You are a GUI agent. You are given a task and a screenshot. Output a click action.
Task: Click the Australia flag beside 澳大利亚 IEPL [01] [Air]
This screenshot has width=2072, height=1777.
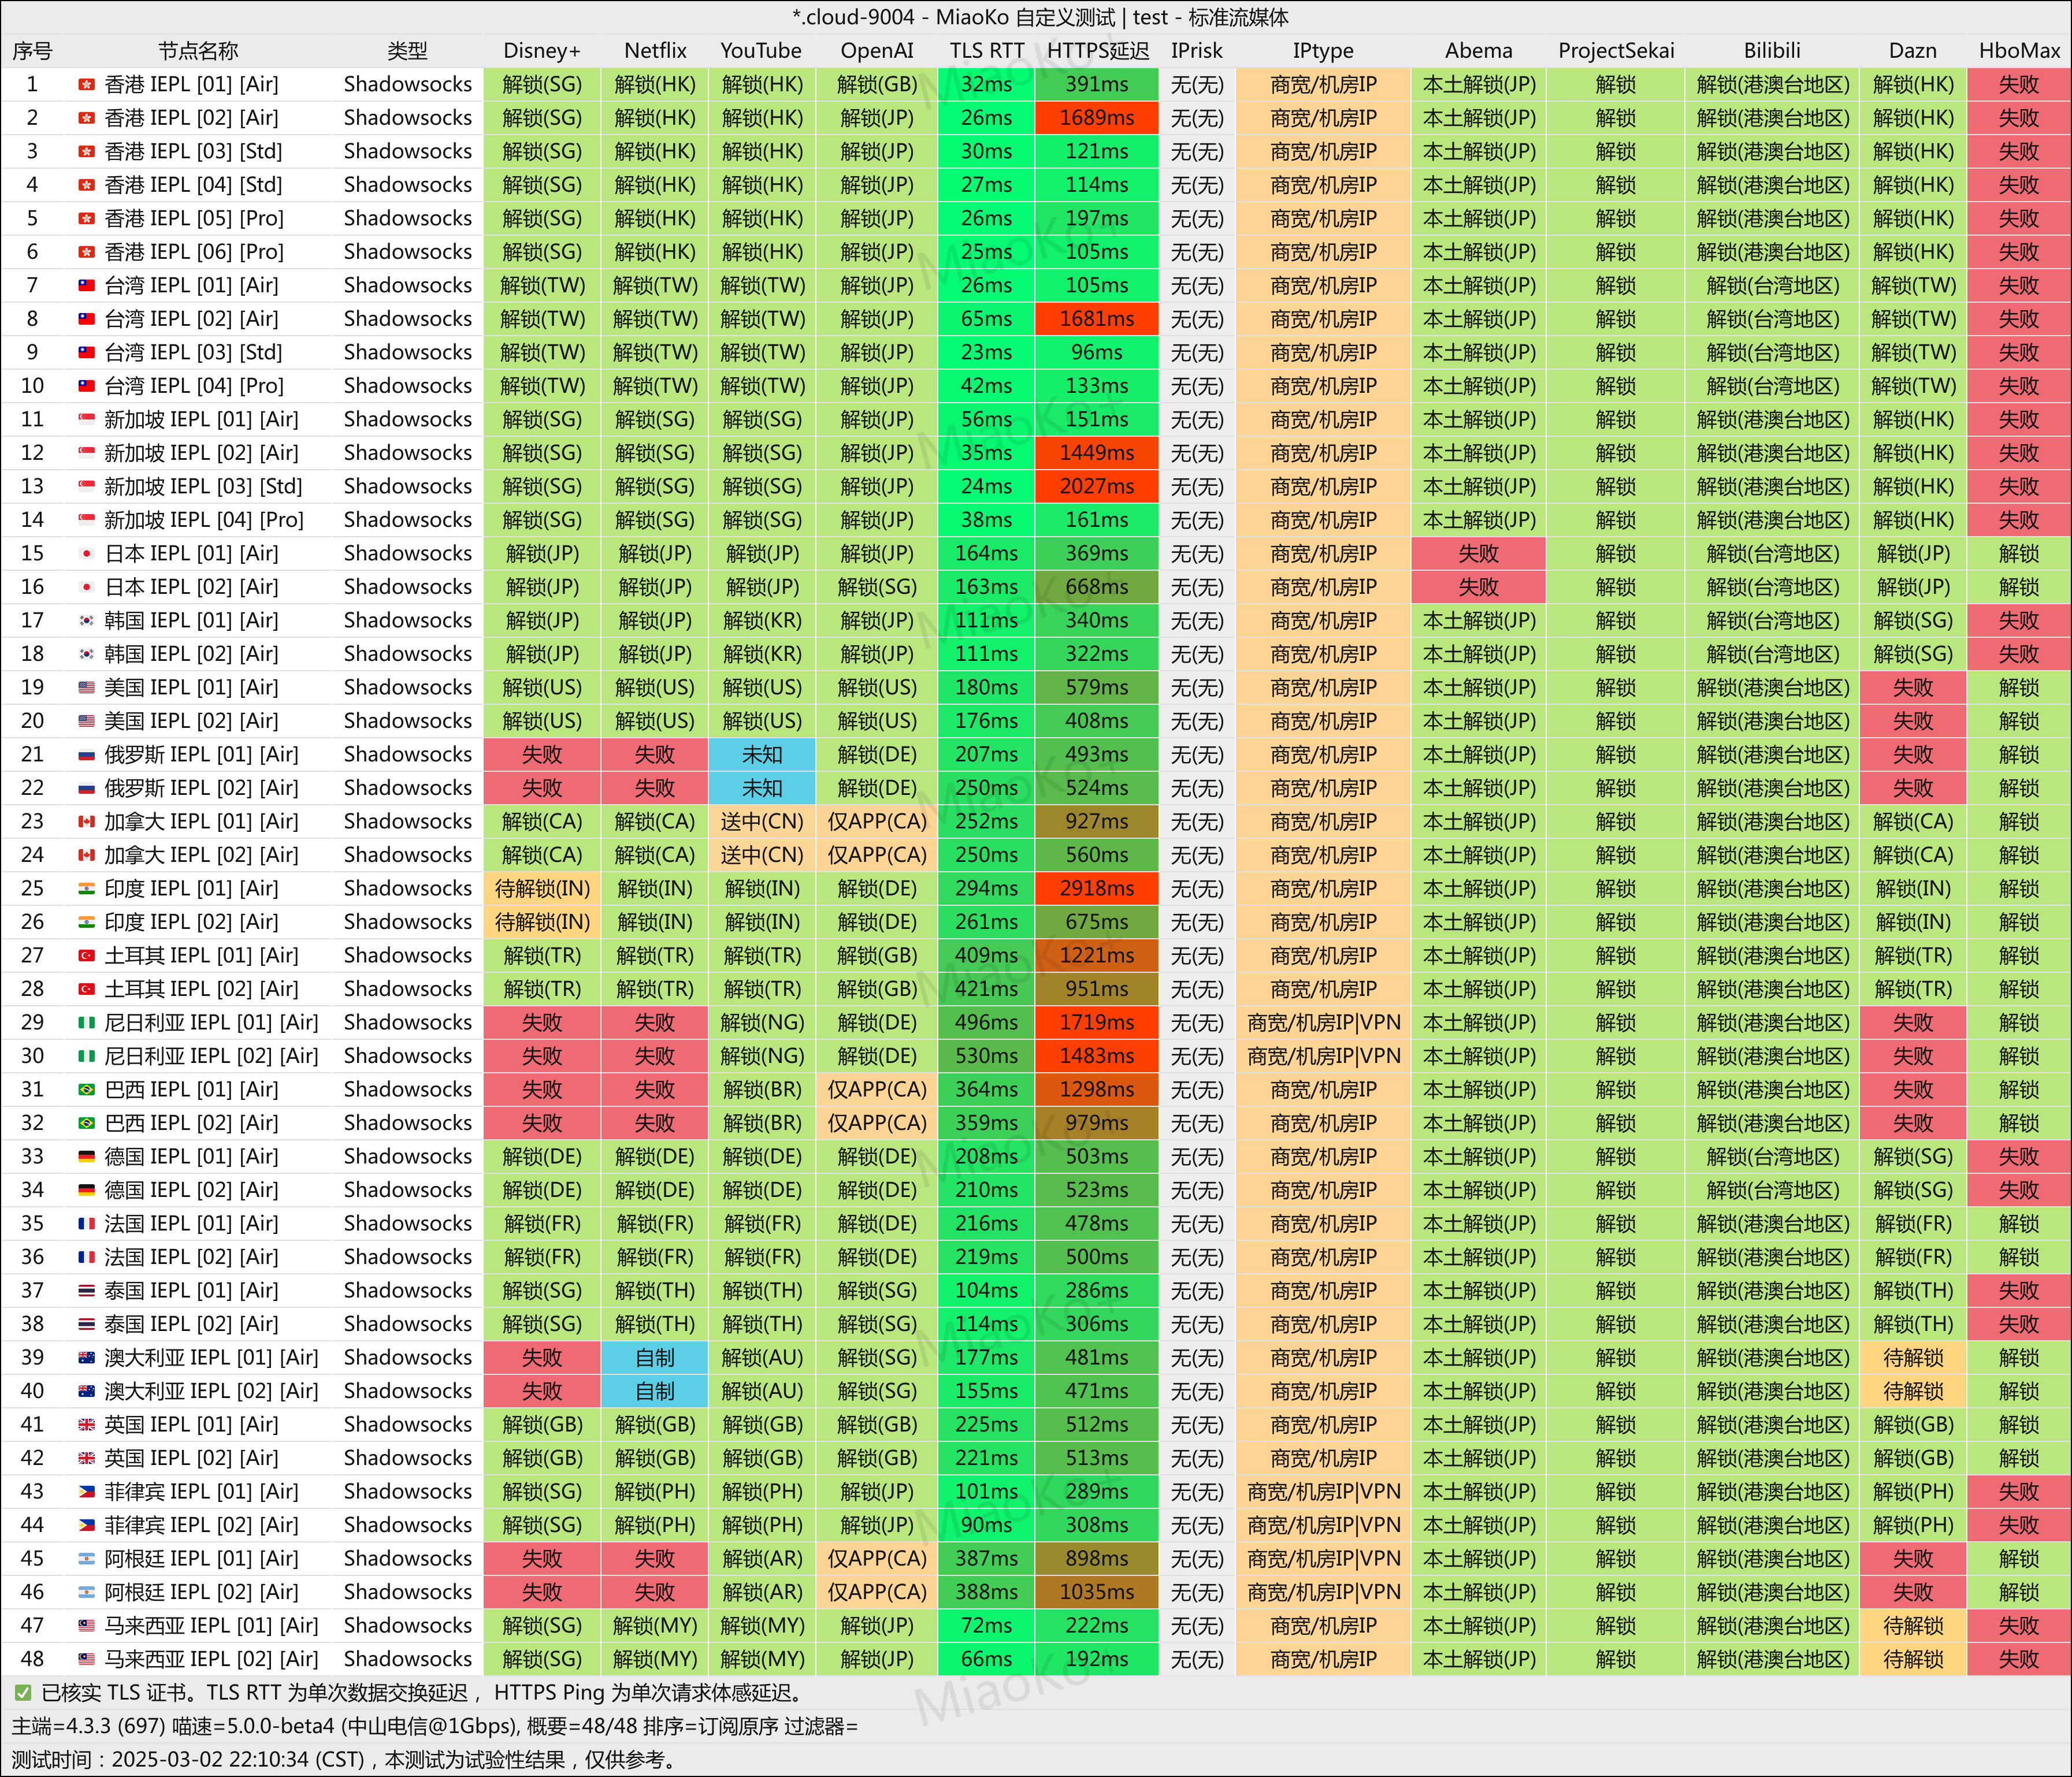(x=87, y=1358)
